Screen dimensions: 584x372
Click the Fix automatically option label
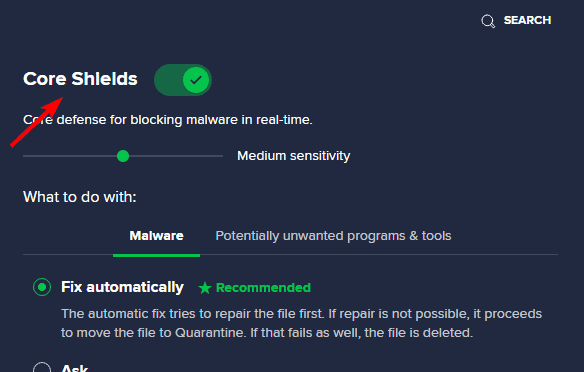[x=123, y=287]
